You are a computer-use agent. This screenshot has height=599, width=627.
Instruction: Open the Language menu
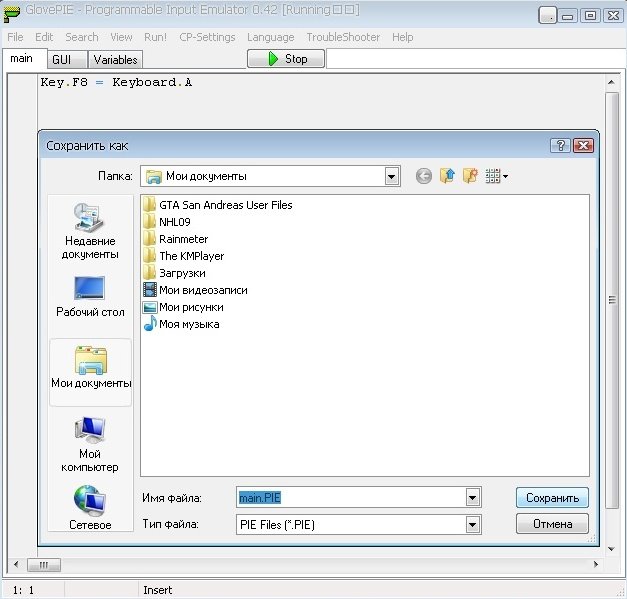pyautogui.click(x=271, y=37)
